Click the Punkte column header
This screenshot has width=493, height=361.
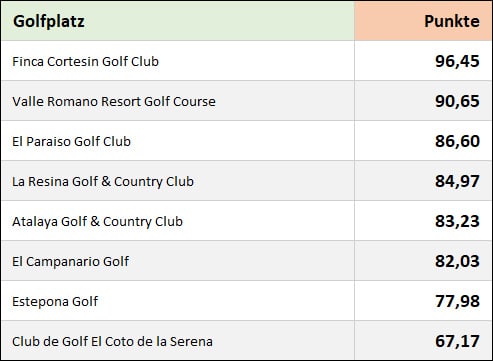pyautogui.click(x=452, y=21)
